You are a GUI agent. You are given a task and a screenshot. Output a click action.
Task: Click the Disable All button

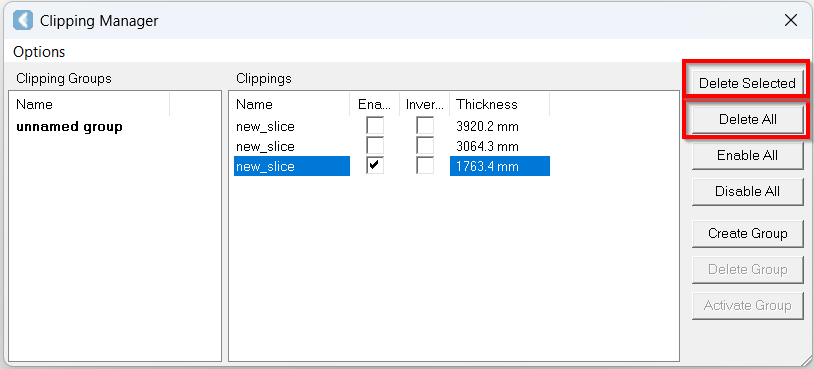click(747, 192)
